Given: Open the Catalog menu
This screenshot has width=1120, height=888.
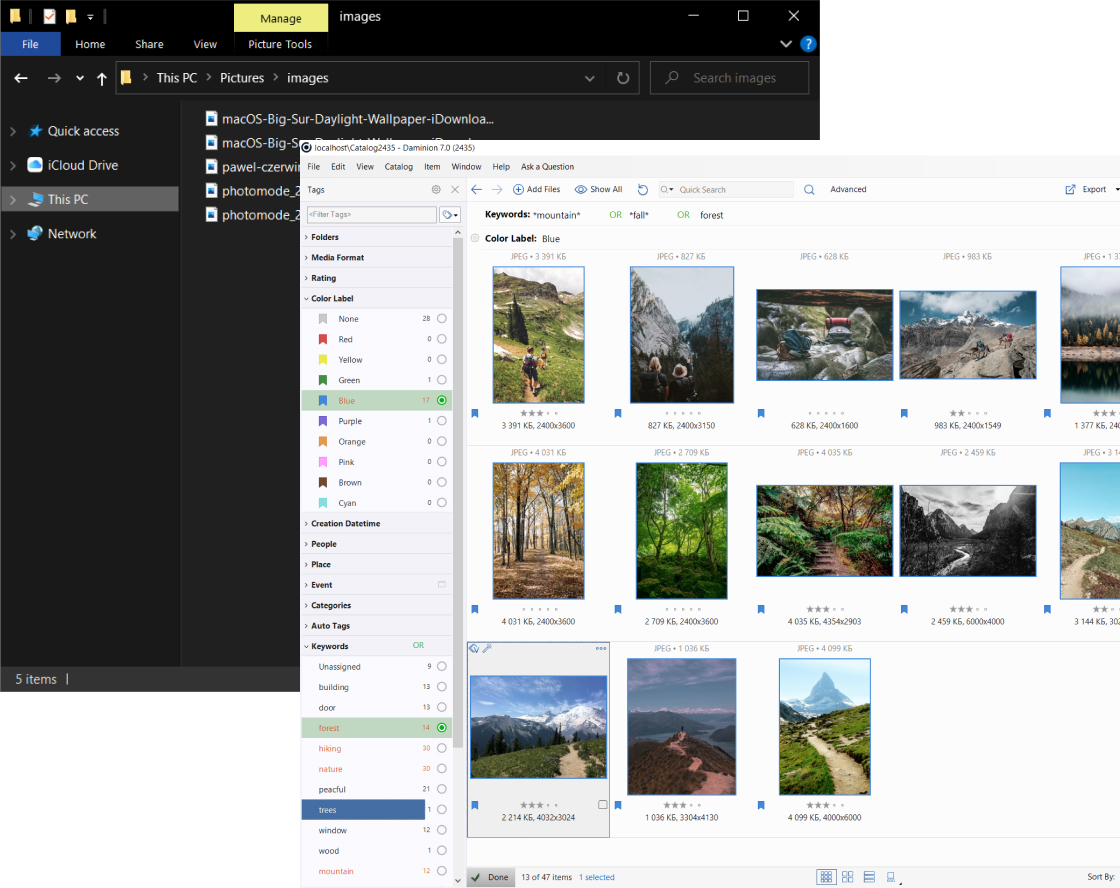Looking at the screenshot, I should coord(398,167).
